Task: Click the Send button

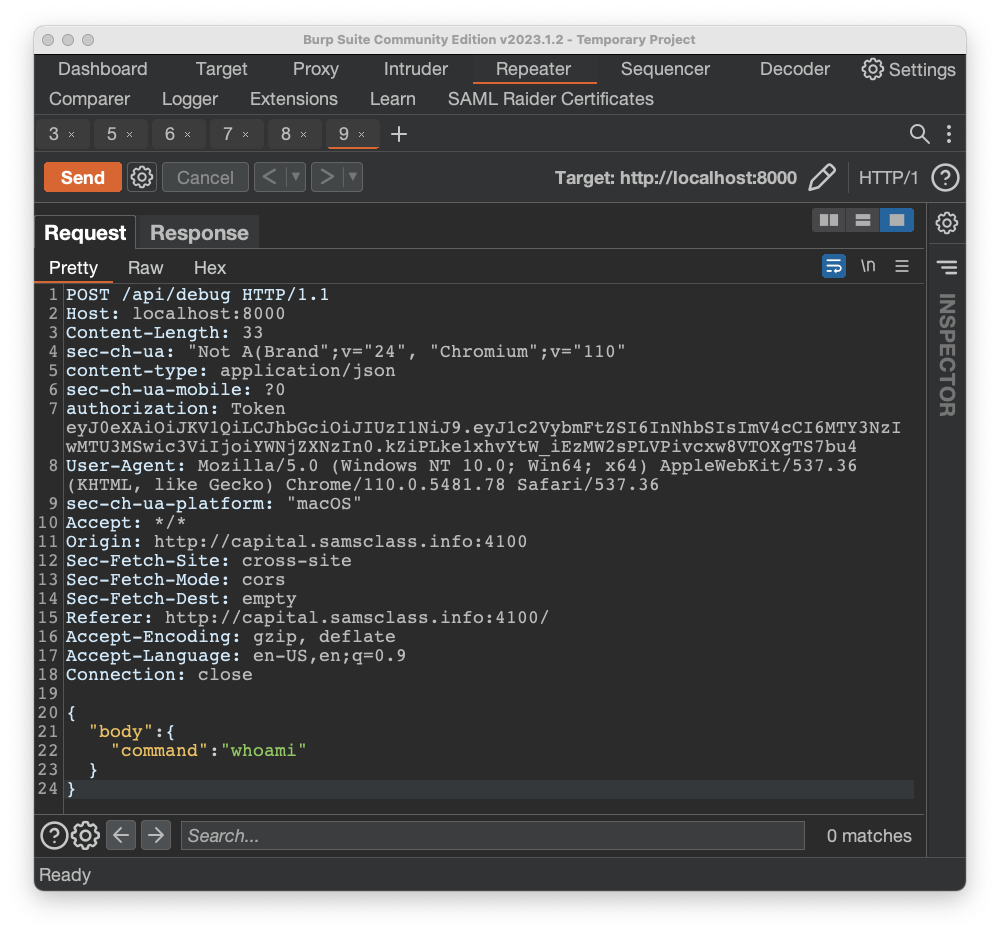Action: 82,178
